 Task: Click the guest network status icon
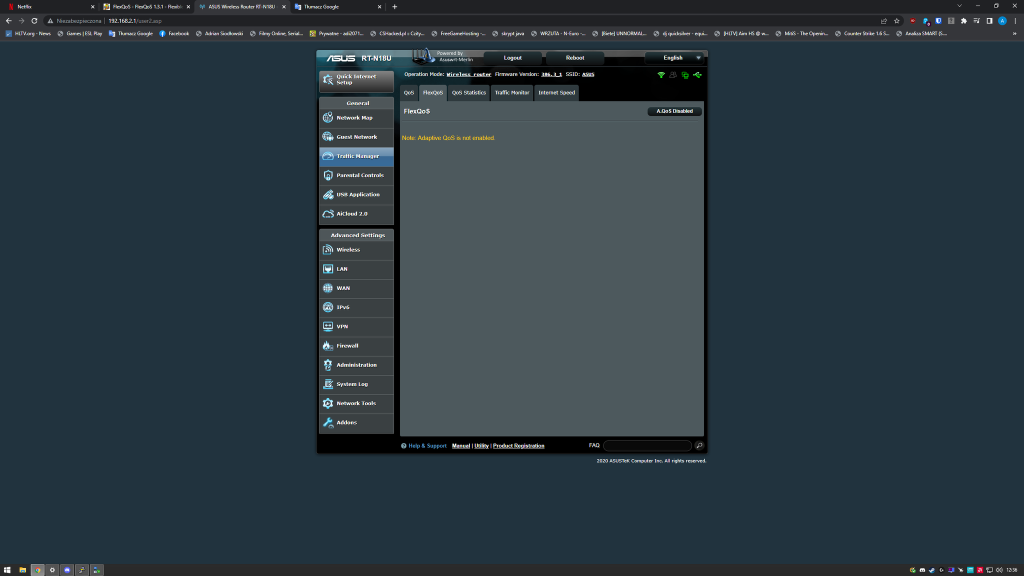(x=673, y=75)
